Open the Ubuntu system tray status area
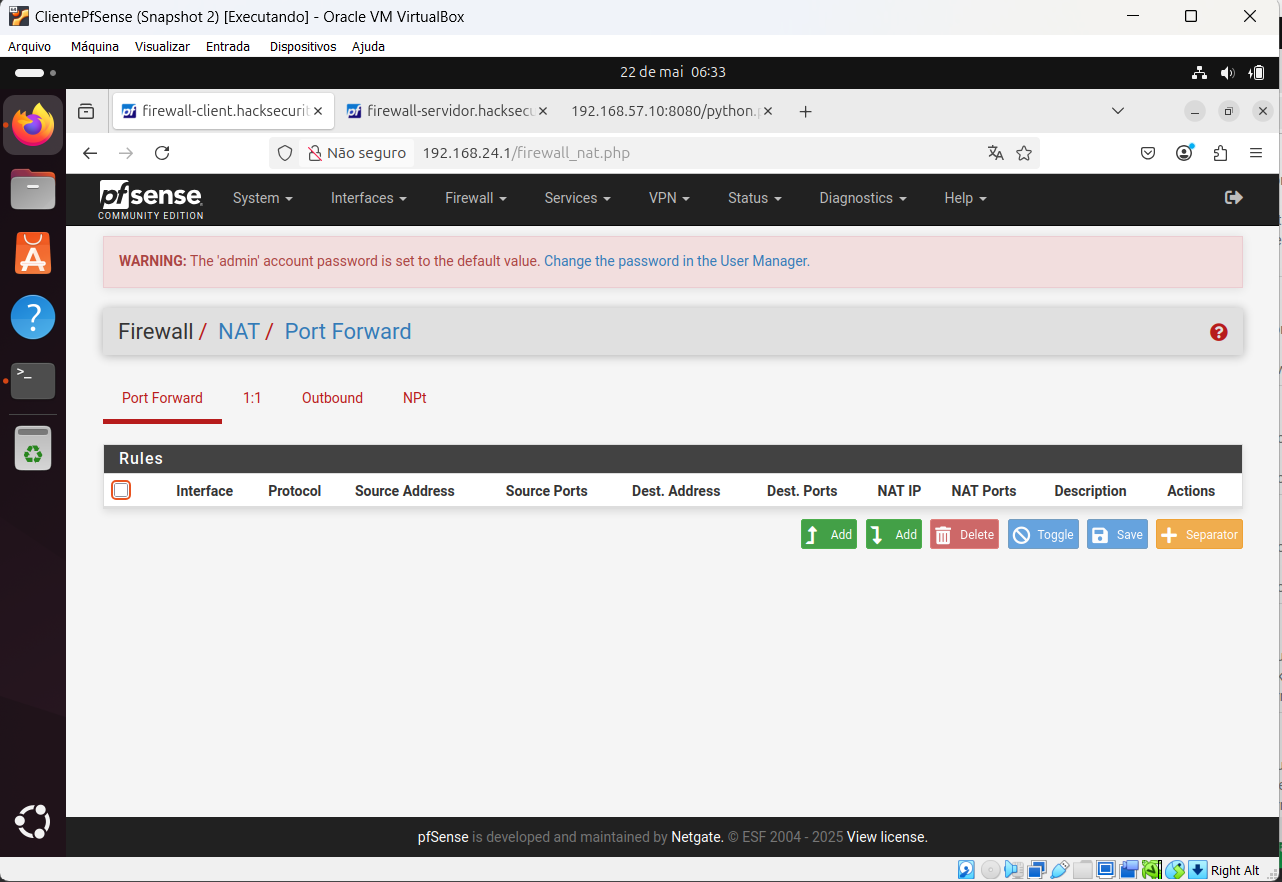Screen dimensions: 1282x882 pos(1228,72)
